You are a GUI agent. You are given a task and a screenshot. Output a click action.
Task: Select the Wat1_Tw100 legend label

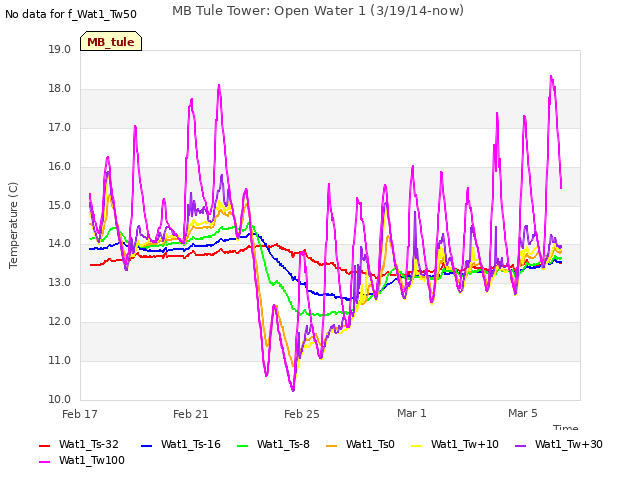(92, 460)
